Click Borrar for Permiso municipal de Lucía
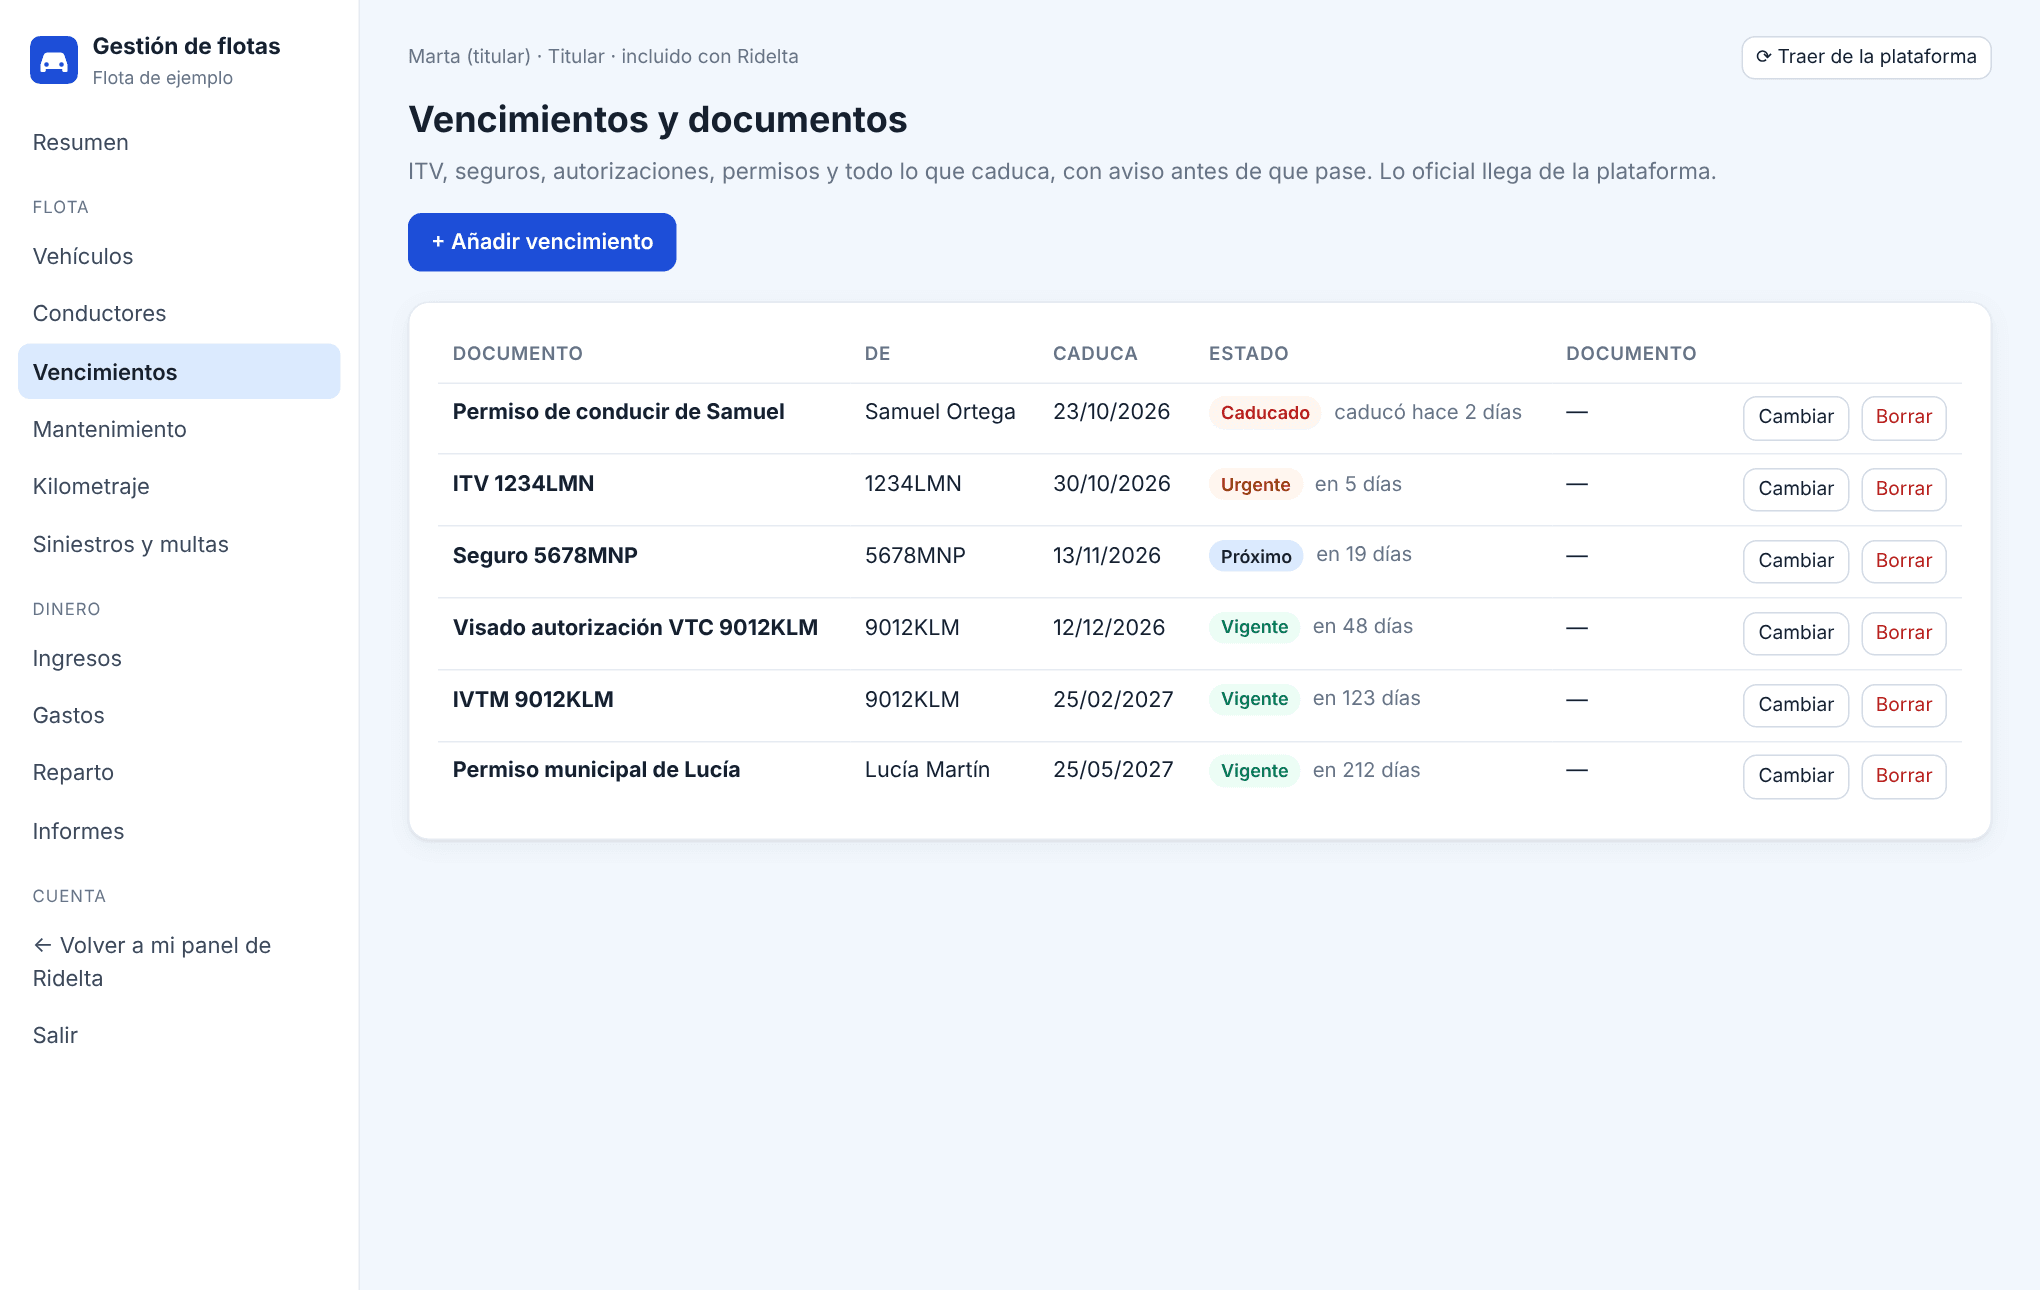 [x=1904, y=776]
